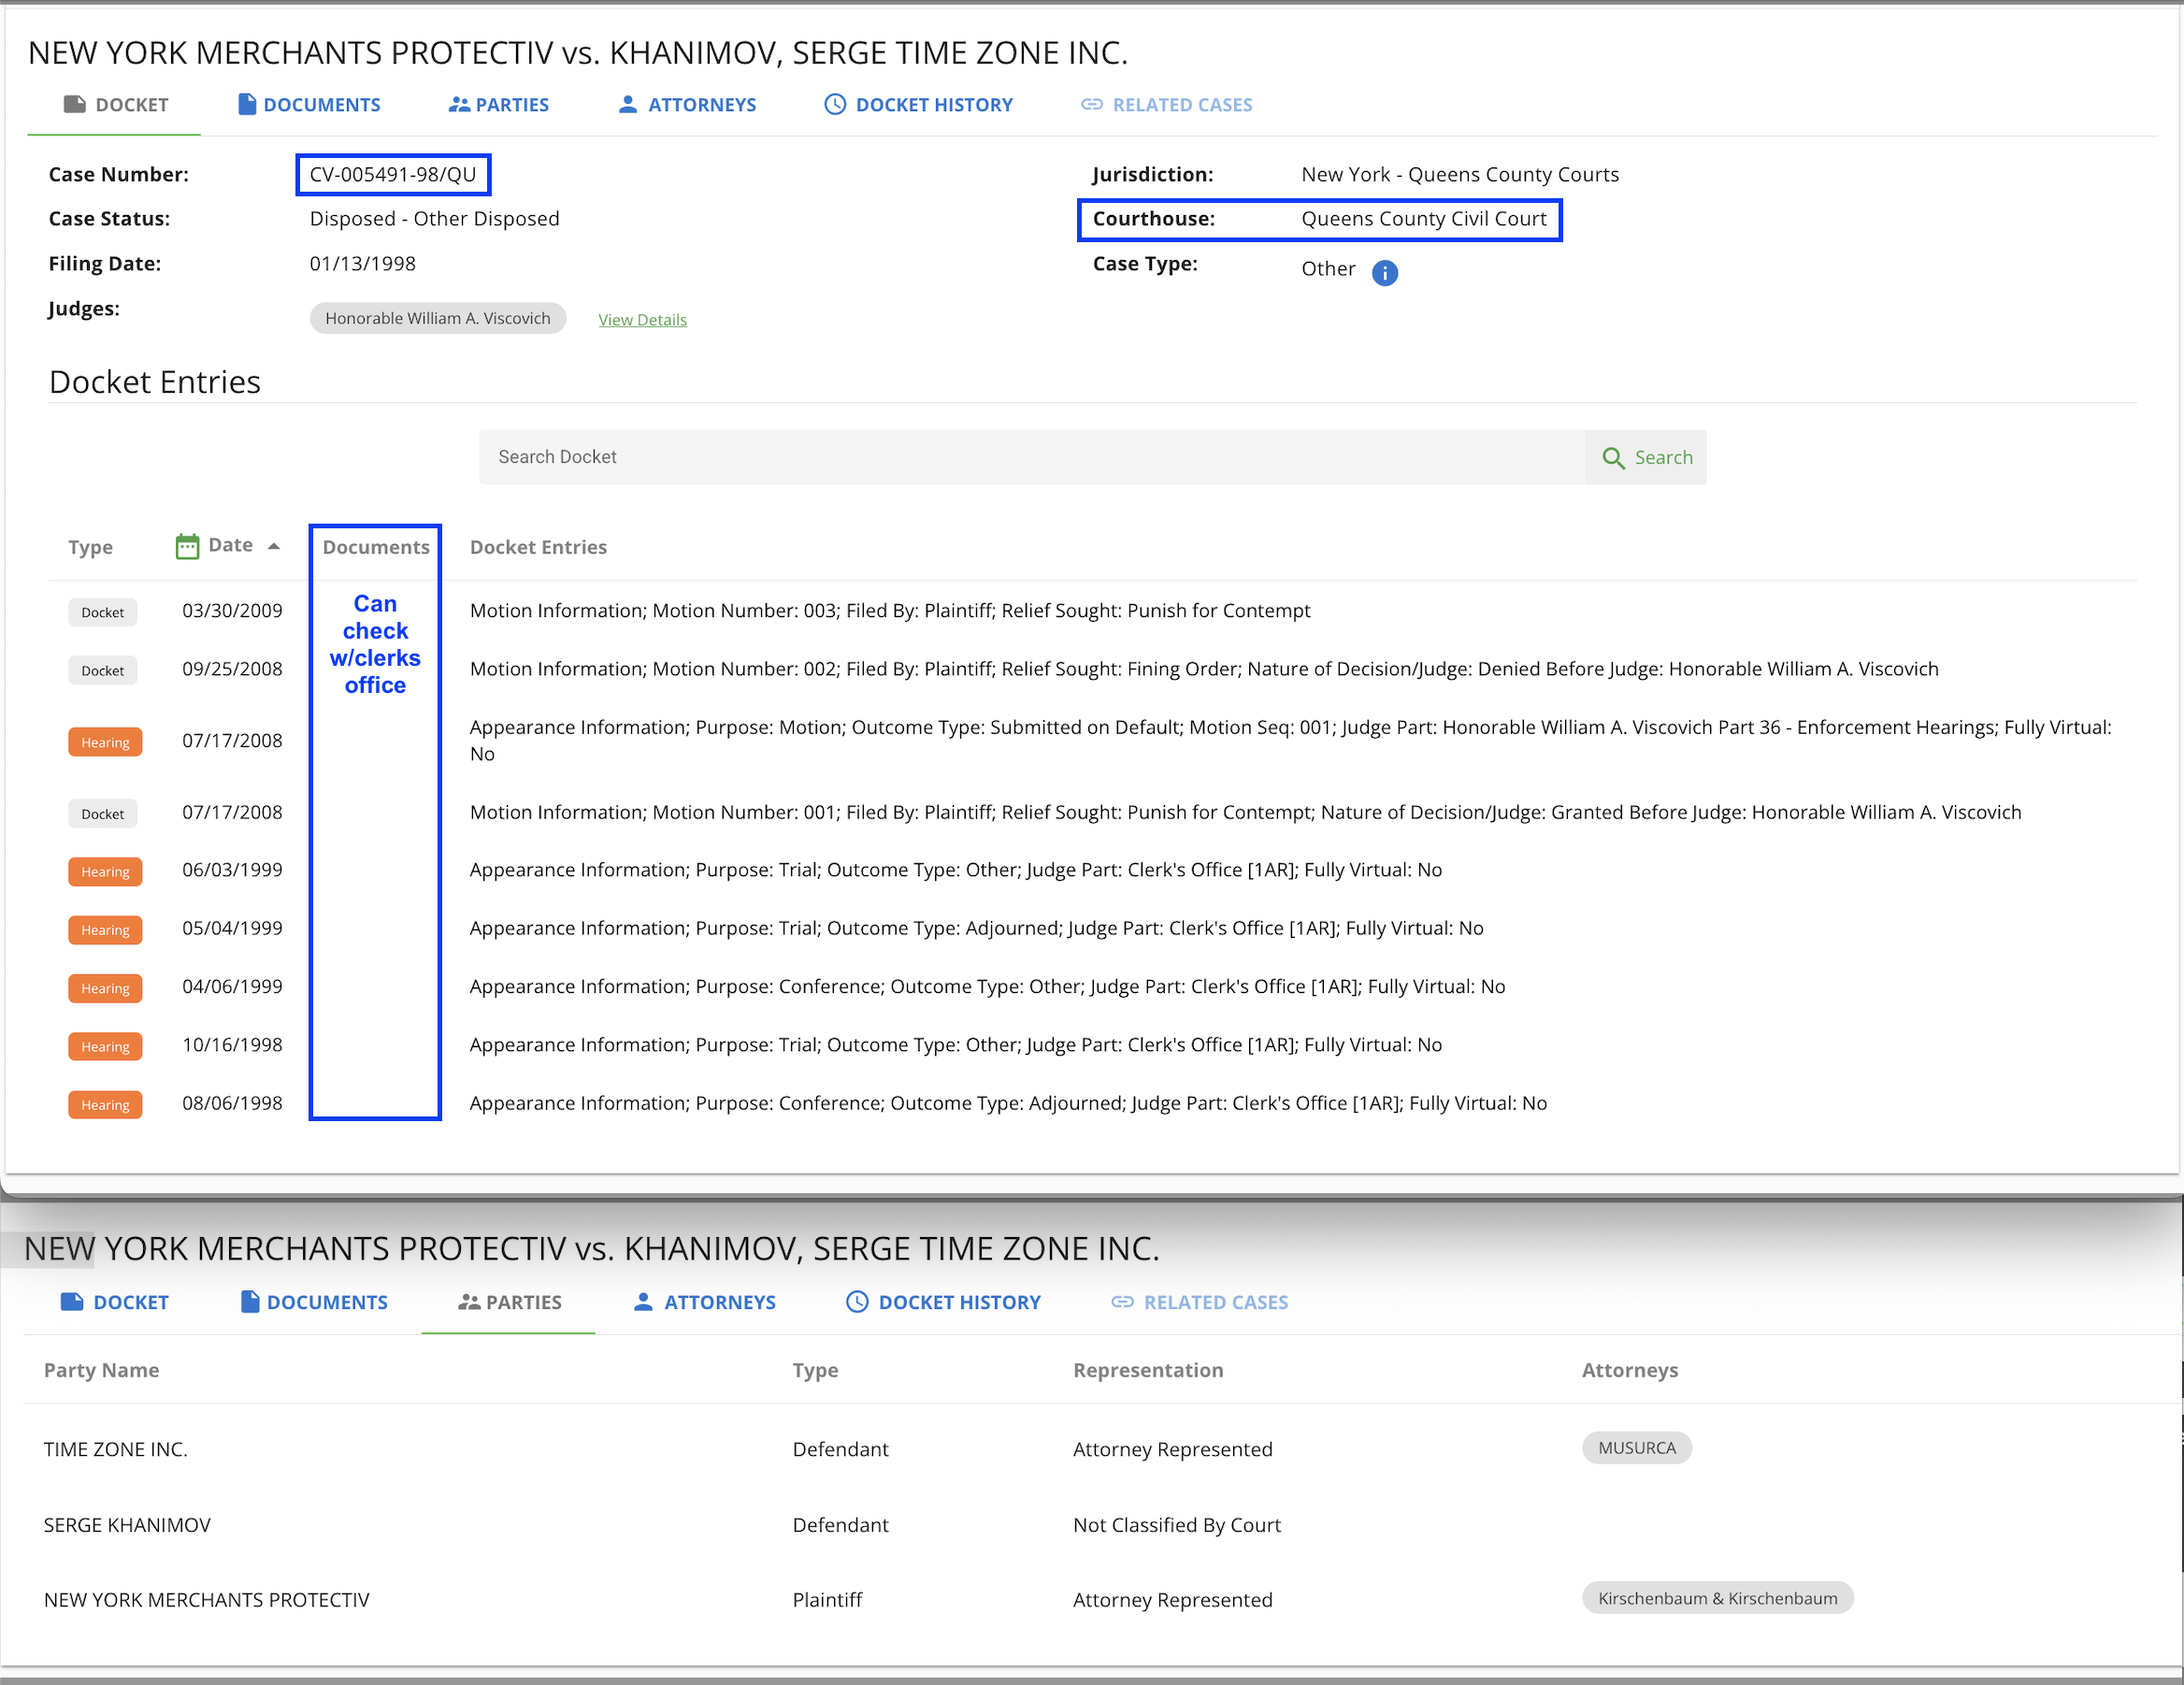Select case number CV-005491-98/QU
This screenshot has width=2184, height=1685.
(x=393, y=174)
